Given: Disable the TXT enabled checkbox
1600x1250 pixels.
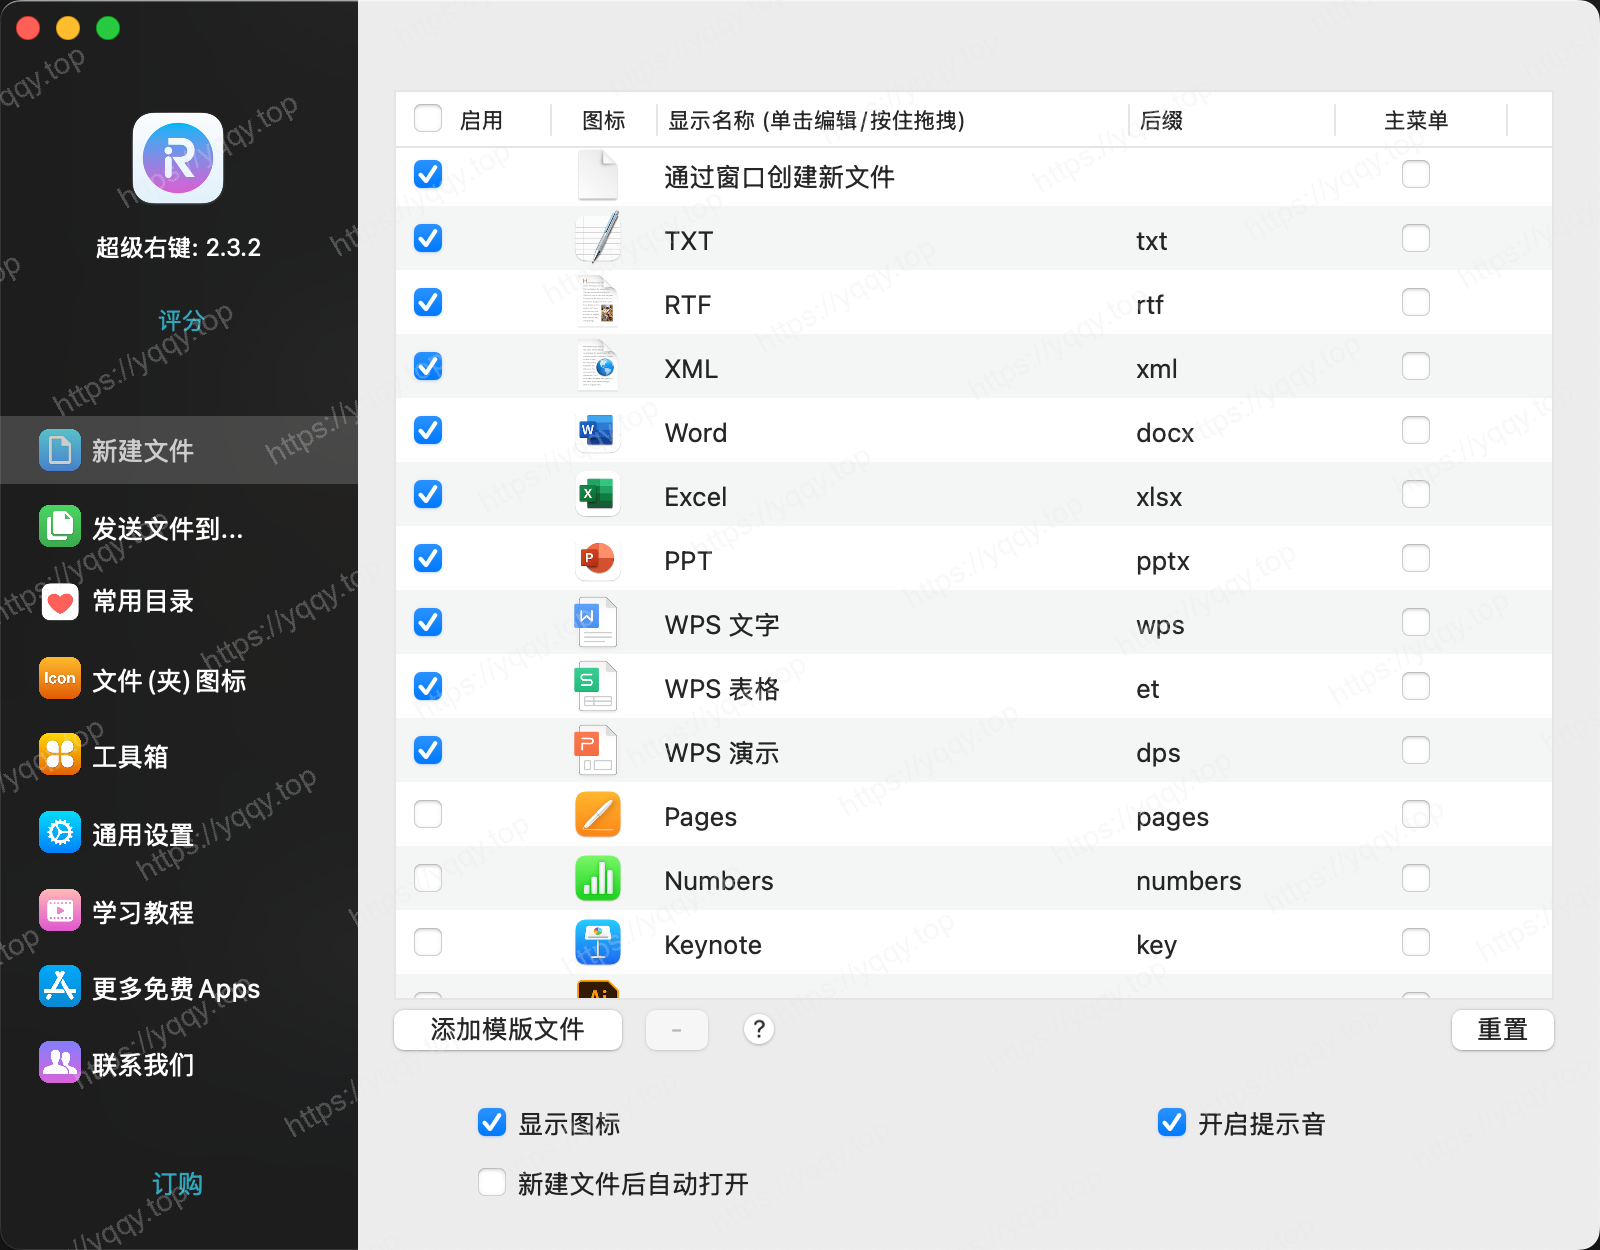Looking at the screenshot, I should click(428, 239).
